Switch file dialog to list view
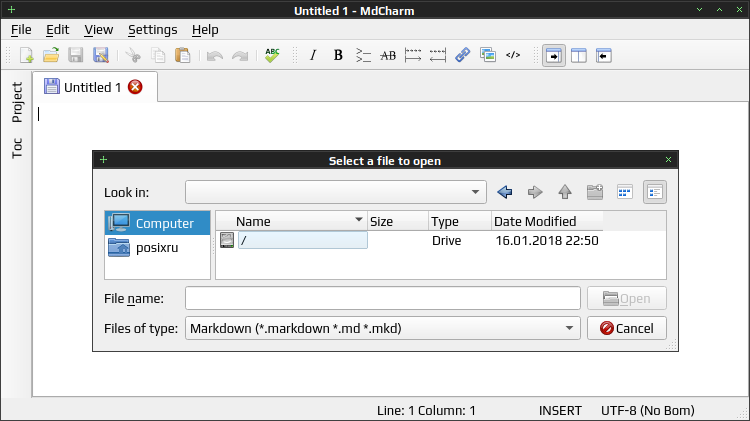 click(x=625, y=192)
